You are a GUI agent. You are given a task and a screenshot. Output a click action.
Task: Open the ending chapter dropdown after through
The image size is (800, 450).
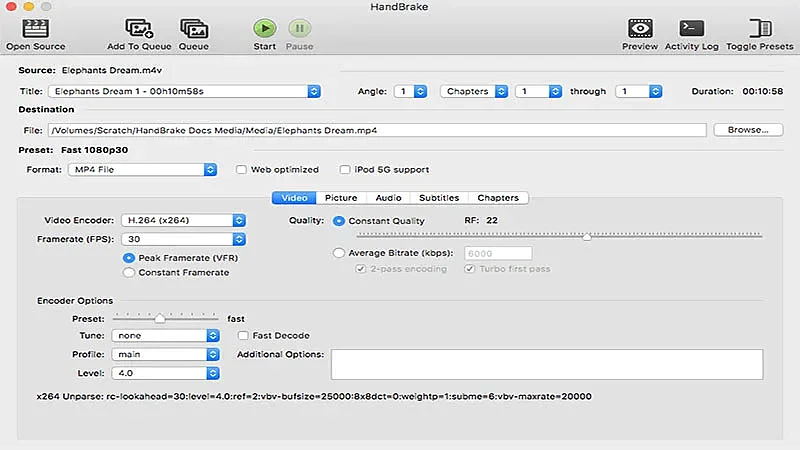[639, 91]
